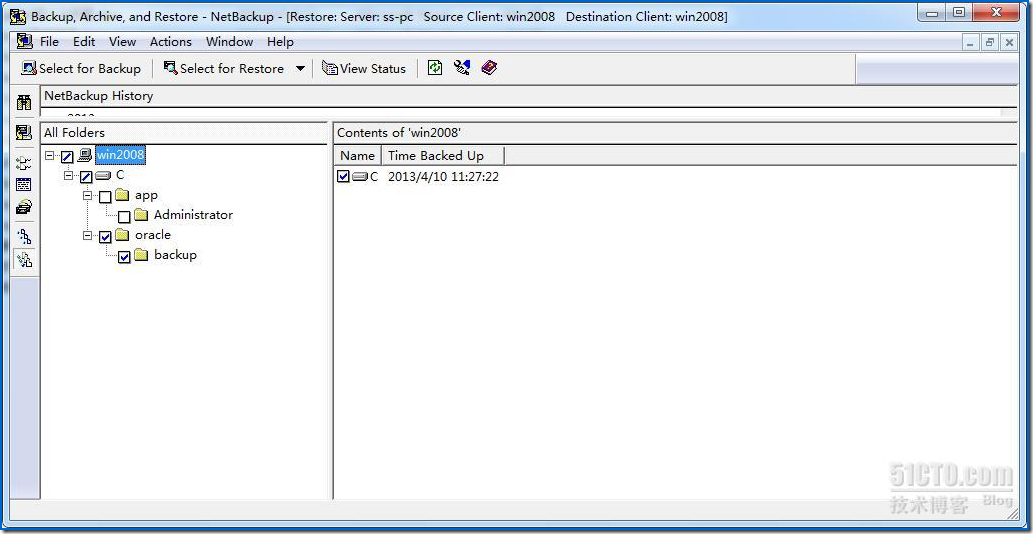Click the Select for Restore button
Viewport: 1033px width, 534px height.
pos(224,68)
